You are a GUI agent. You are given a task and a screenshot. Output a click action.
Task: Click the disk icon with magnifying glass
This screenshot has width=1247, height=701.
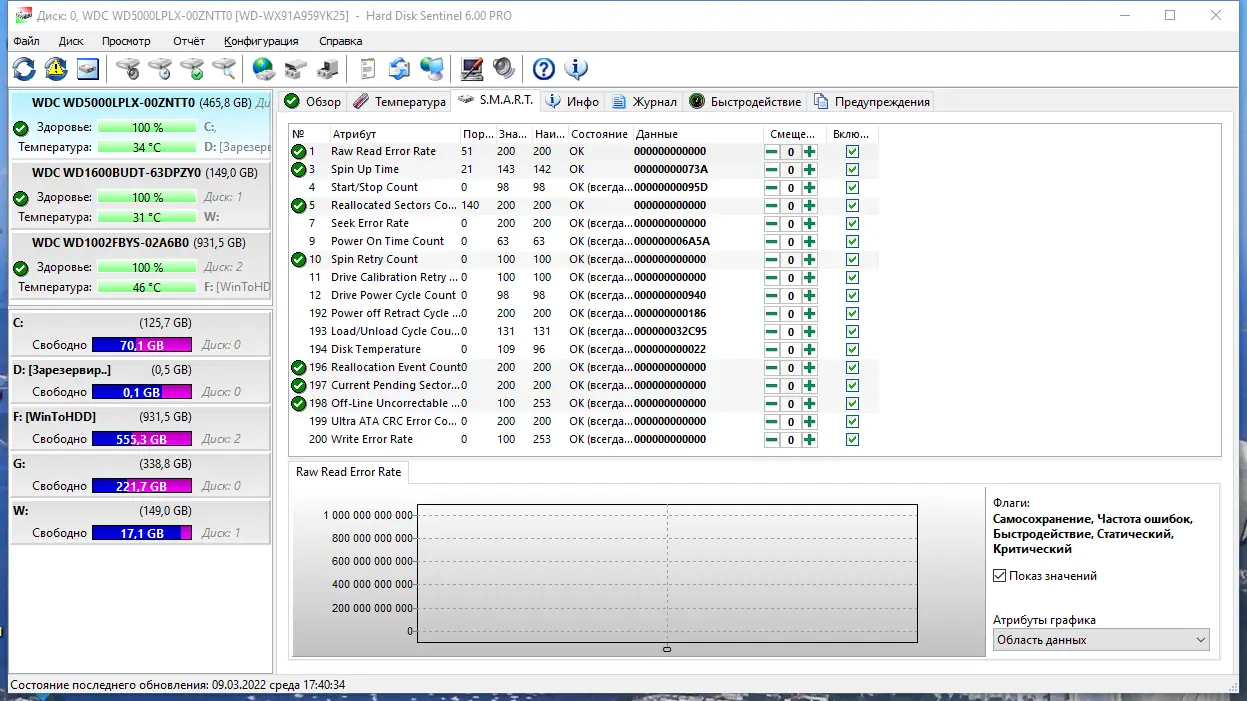(224, 69)
